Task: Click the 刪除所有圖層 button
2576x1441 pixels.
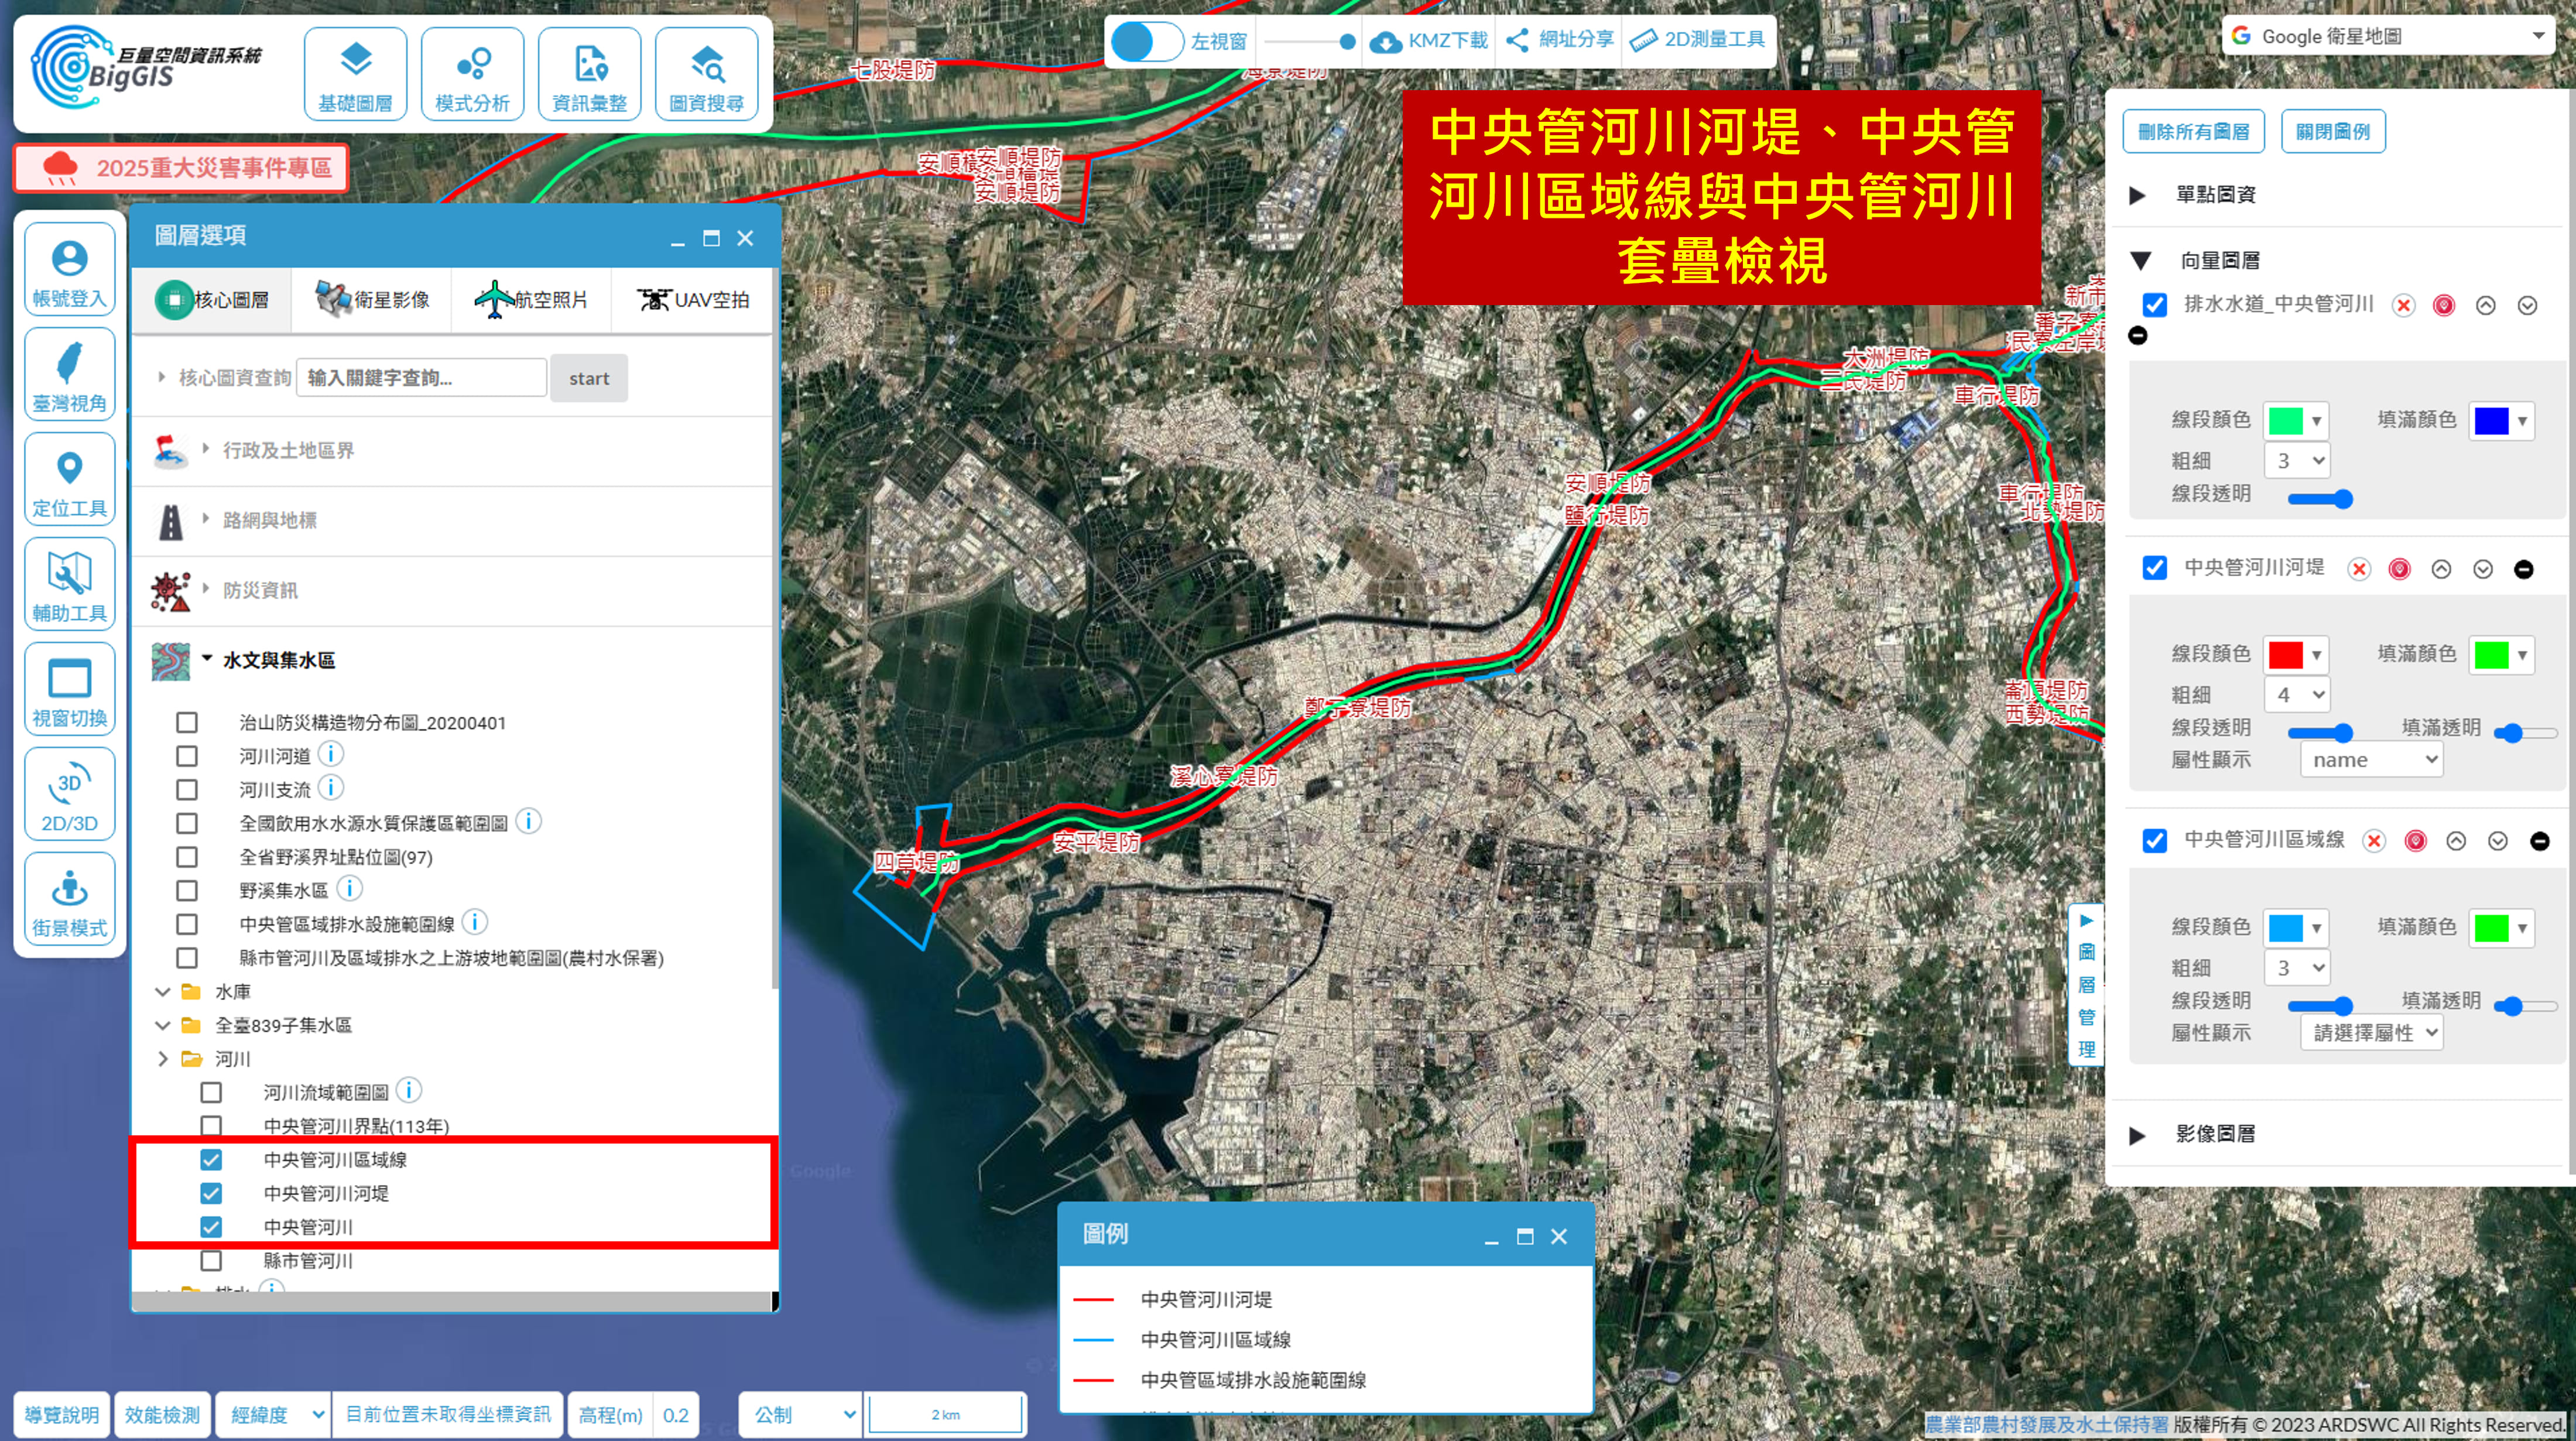Action: (x=2193, y=132)
